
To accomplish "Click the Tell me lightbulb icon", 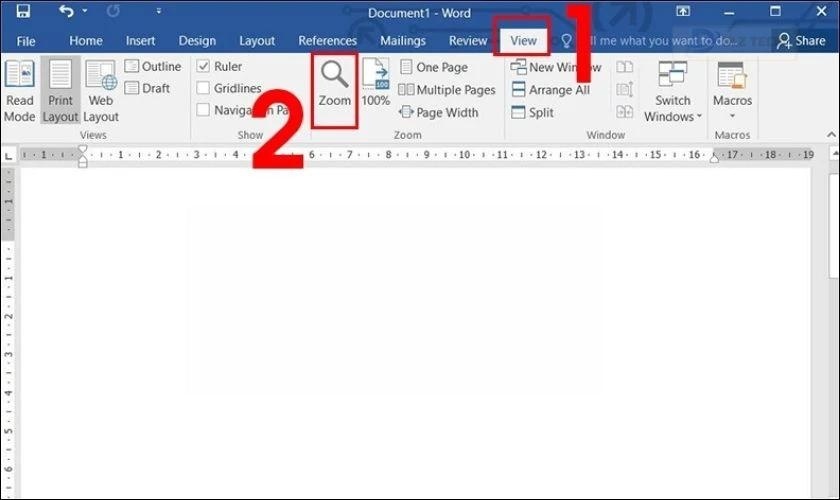I will (566, 41).
